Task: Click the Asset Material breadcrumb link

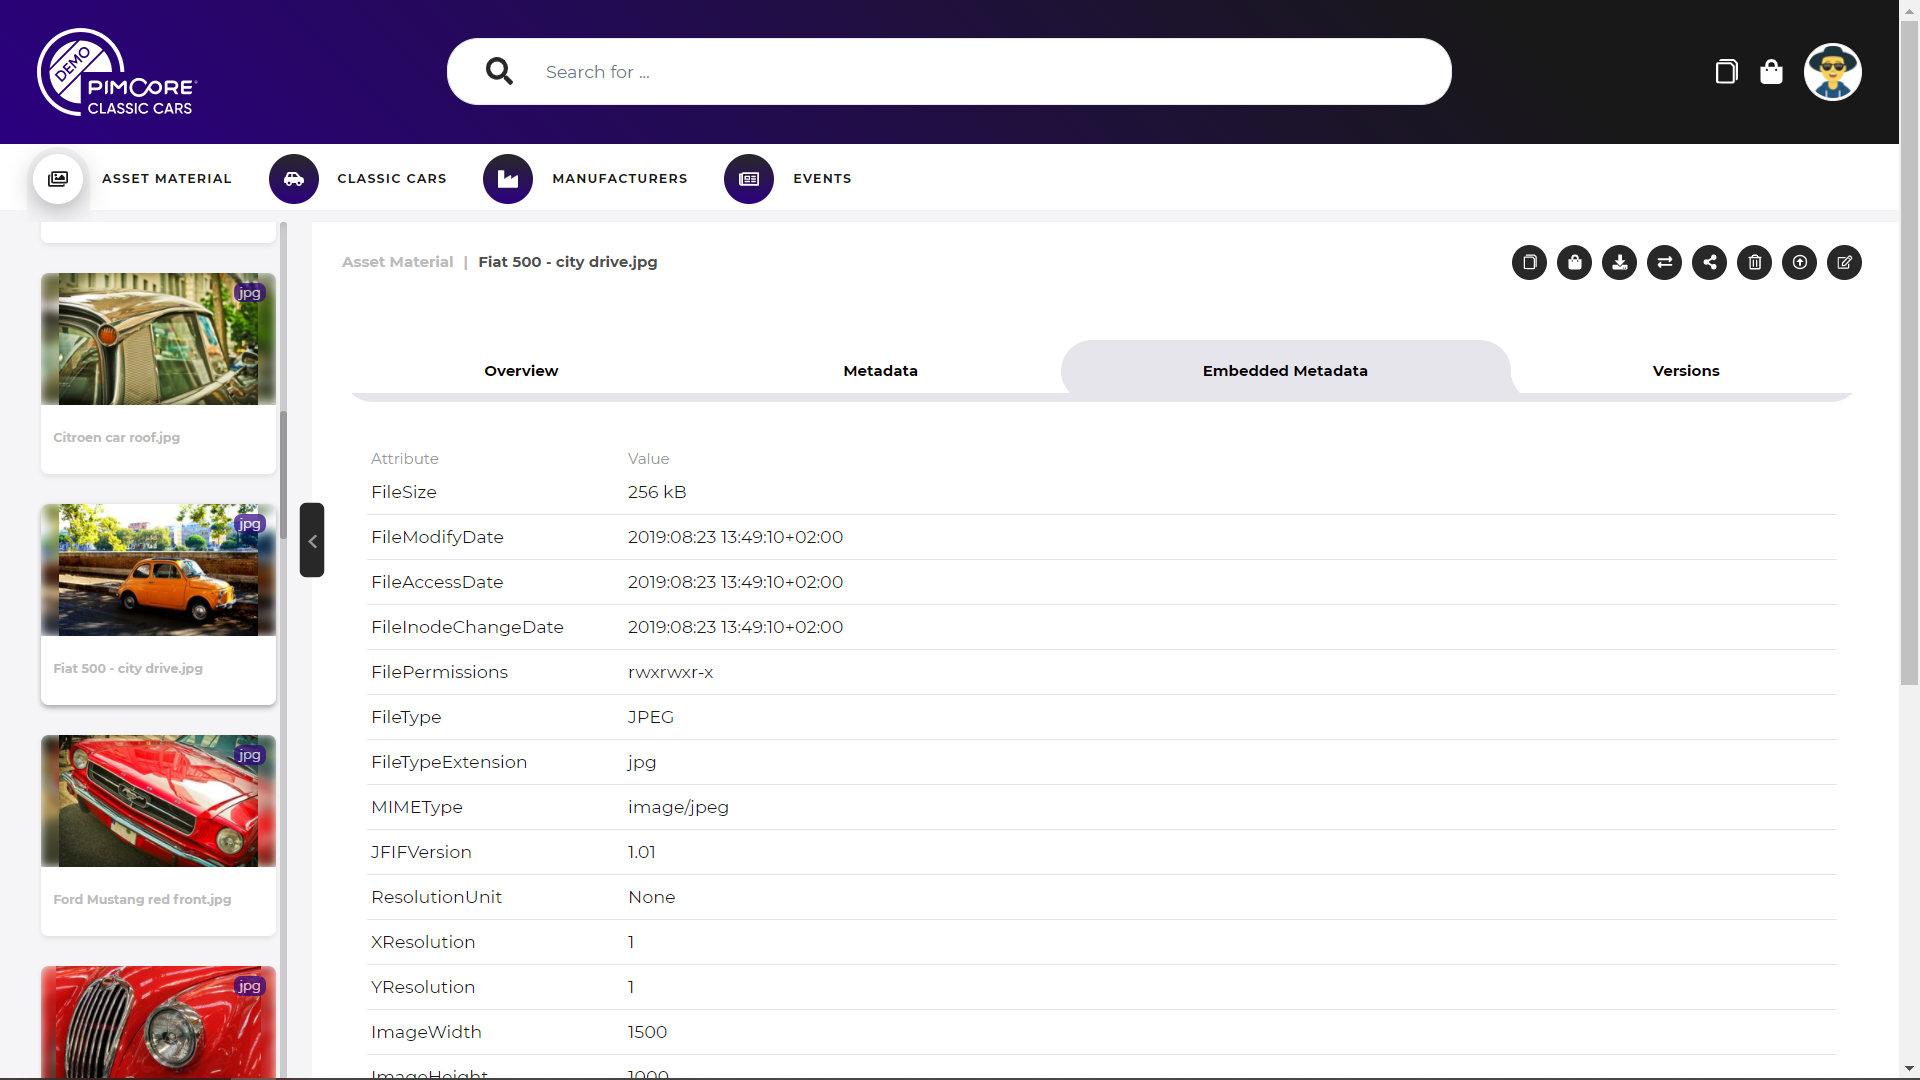Action: click(x=397, y=261)
